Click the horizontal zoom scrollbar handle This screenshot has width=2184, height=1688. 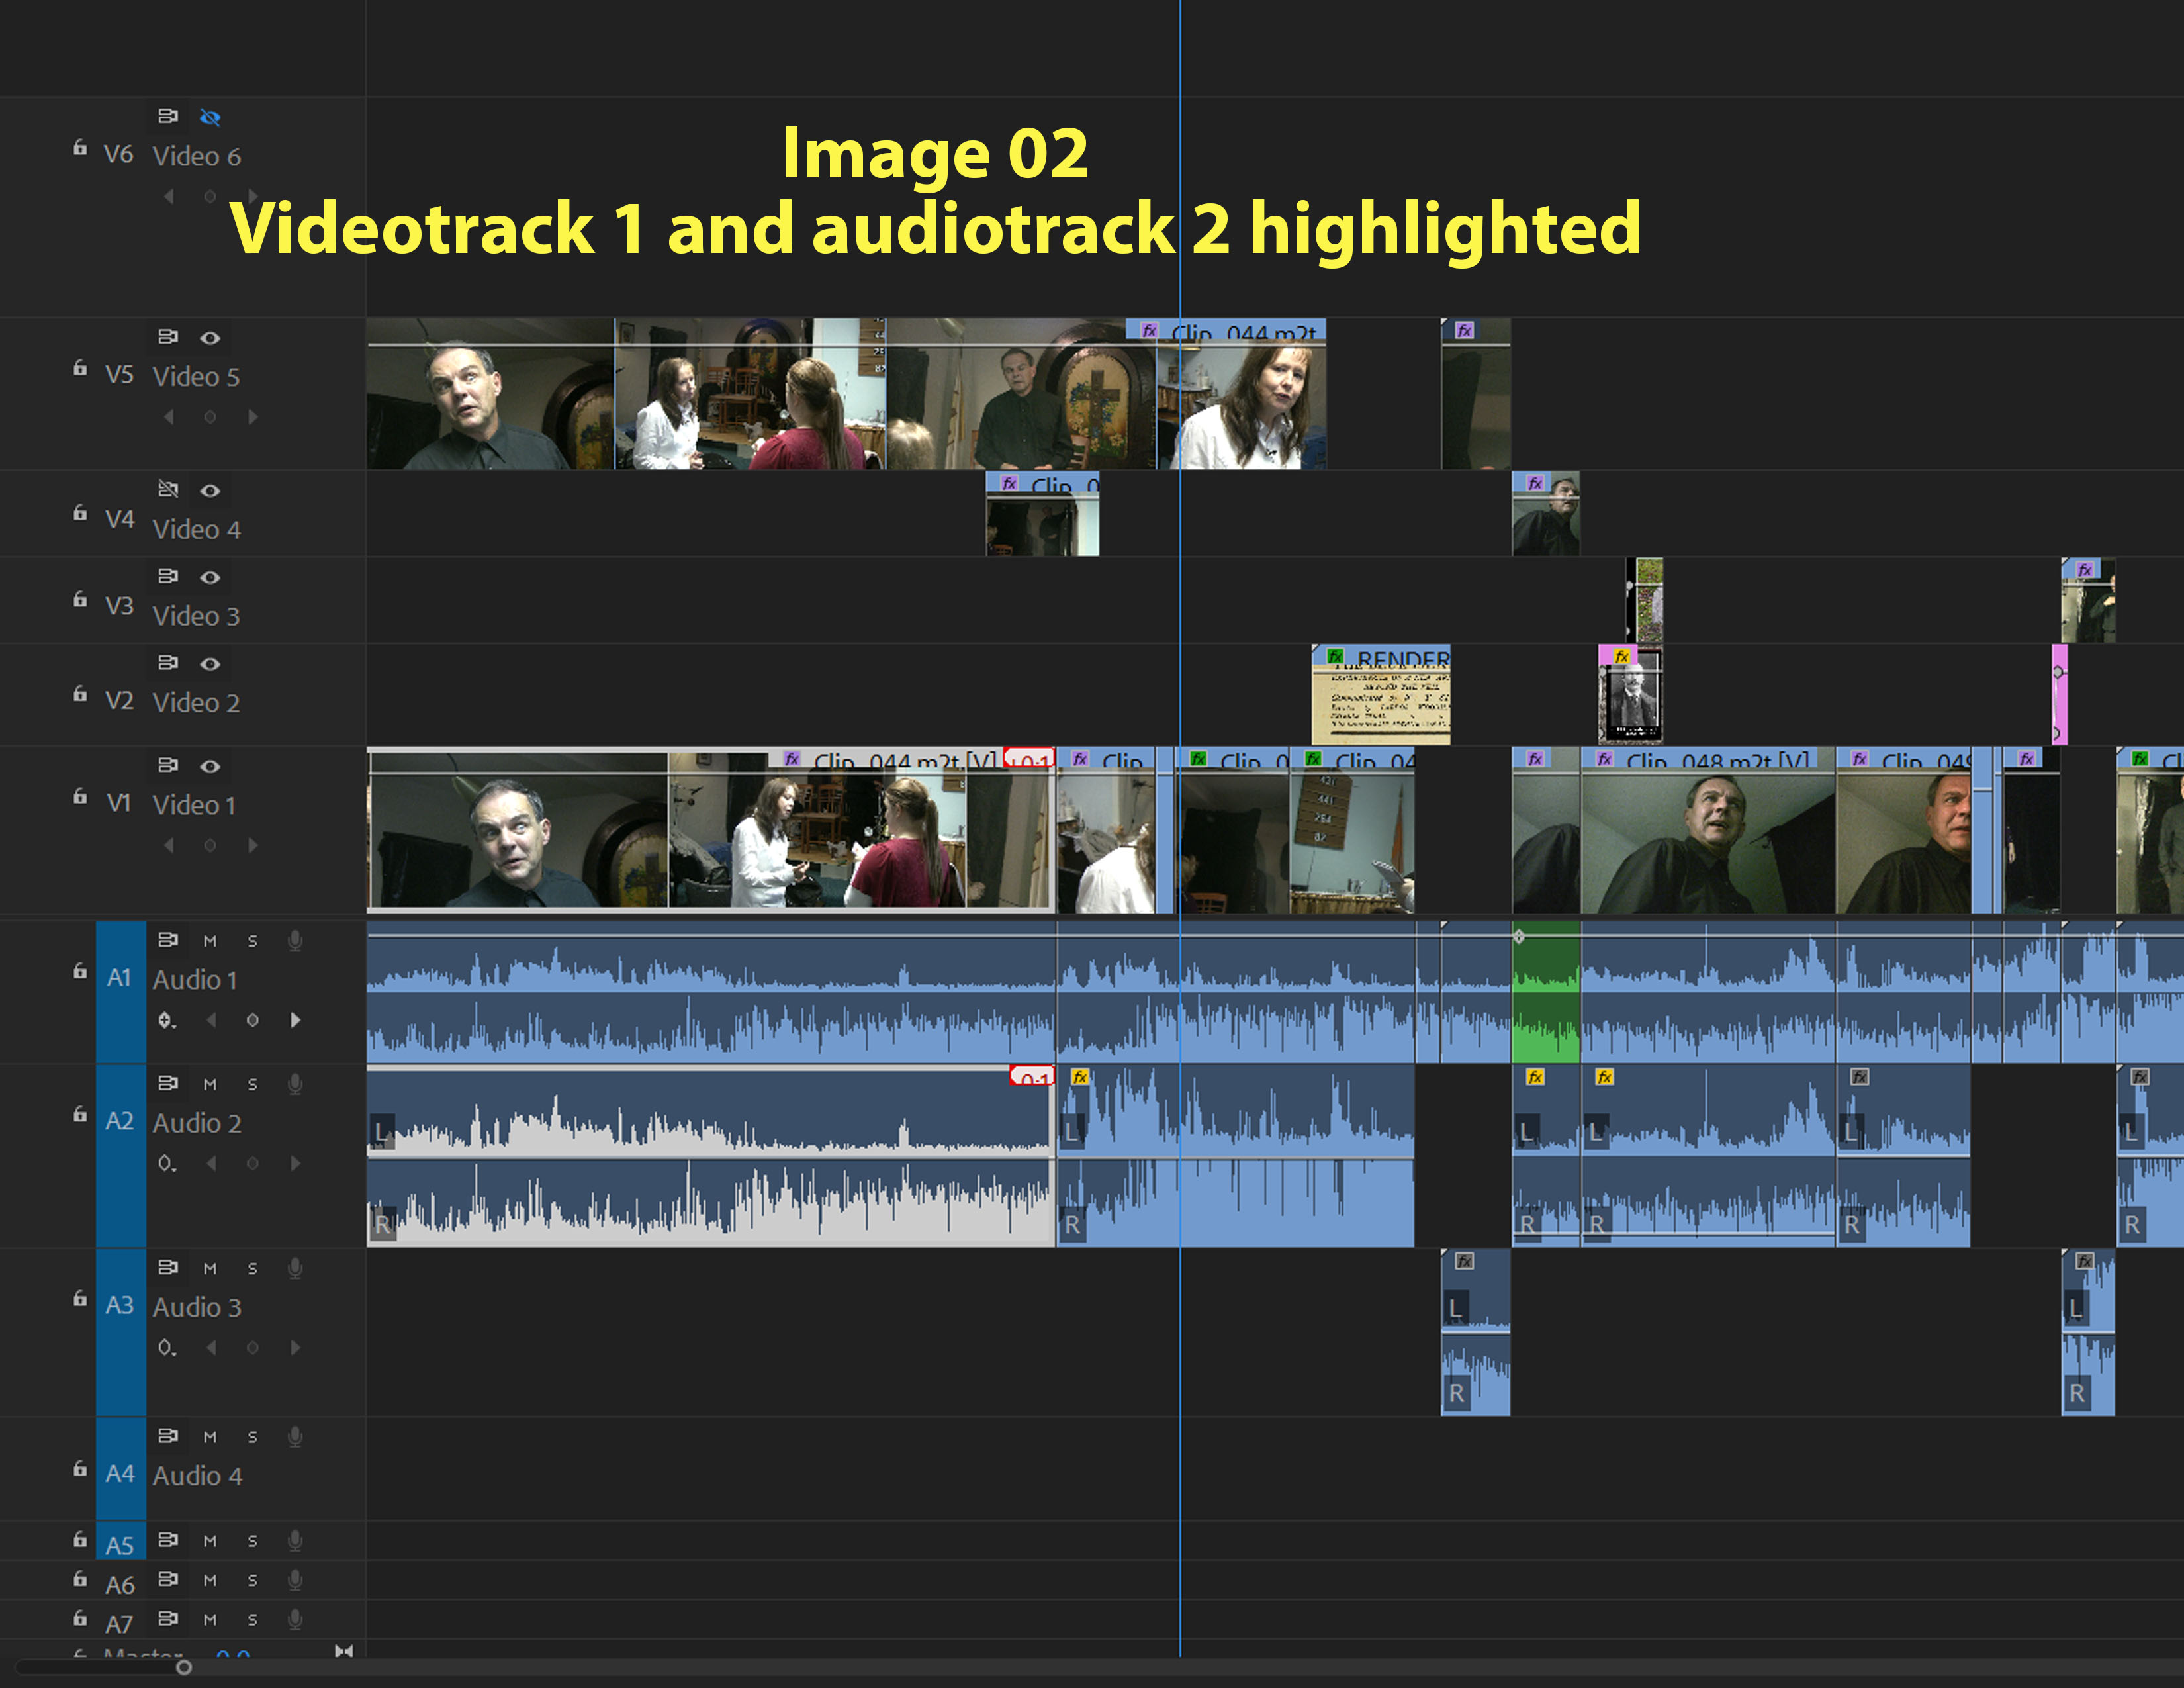[x=184, y=1667]
